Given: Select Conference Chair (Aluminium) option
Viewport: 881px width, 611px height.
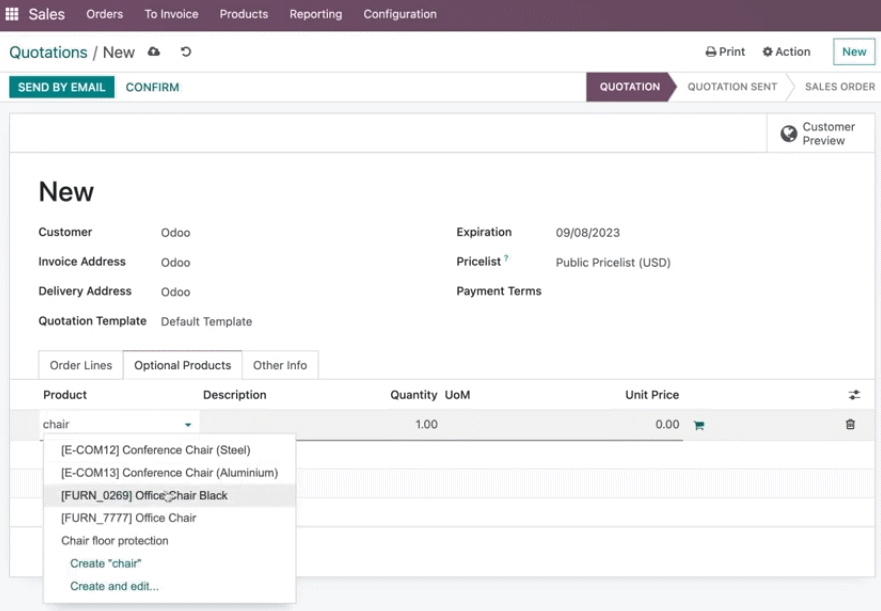Looking at the screenshot, I should click(170, 473).
